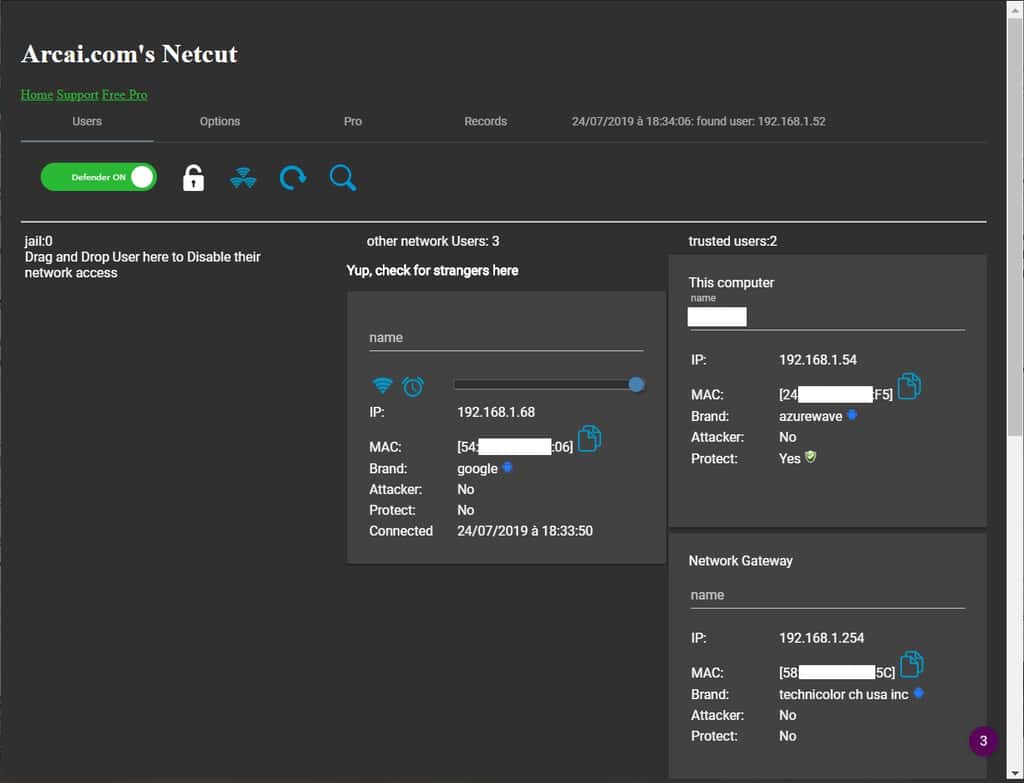Click the magnifier search icon
Viewport: 1024px width, 783px height.
tap(342, 178)
